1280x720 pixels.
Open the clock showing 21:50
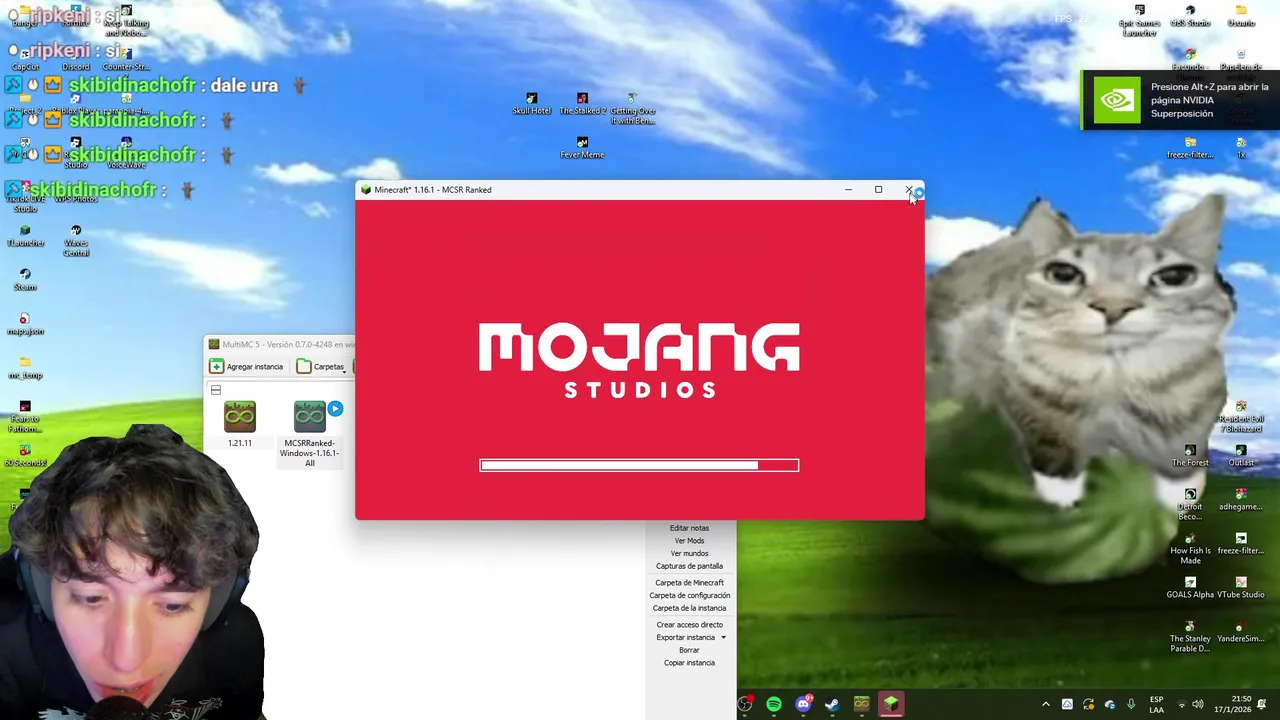click(1233, 704)
